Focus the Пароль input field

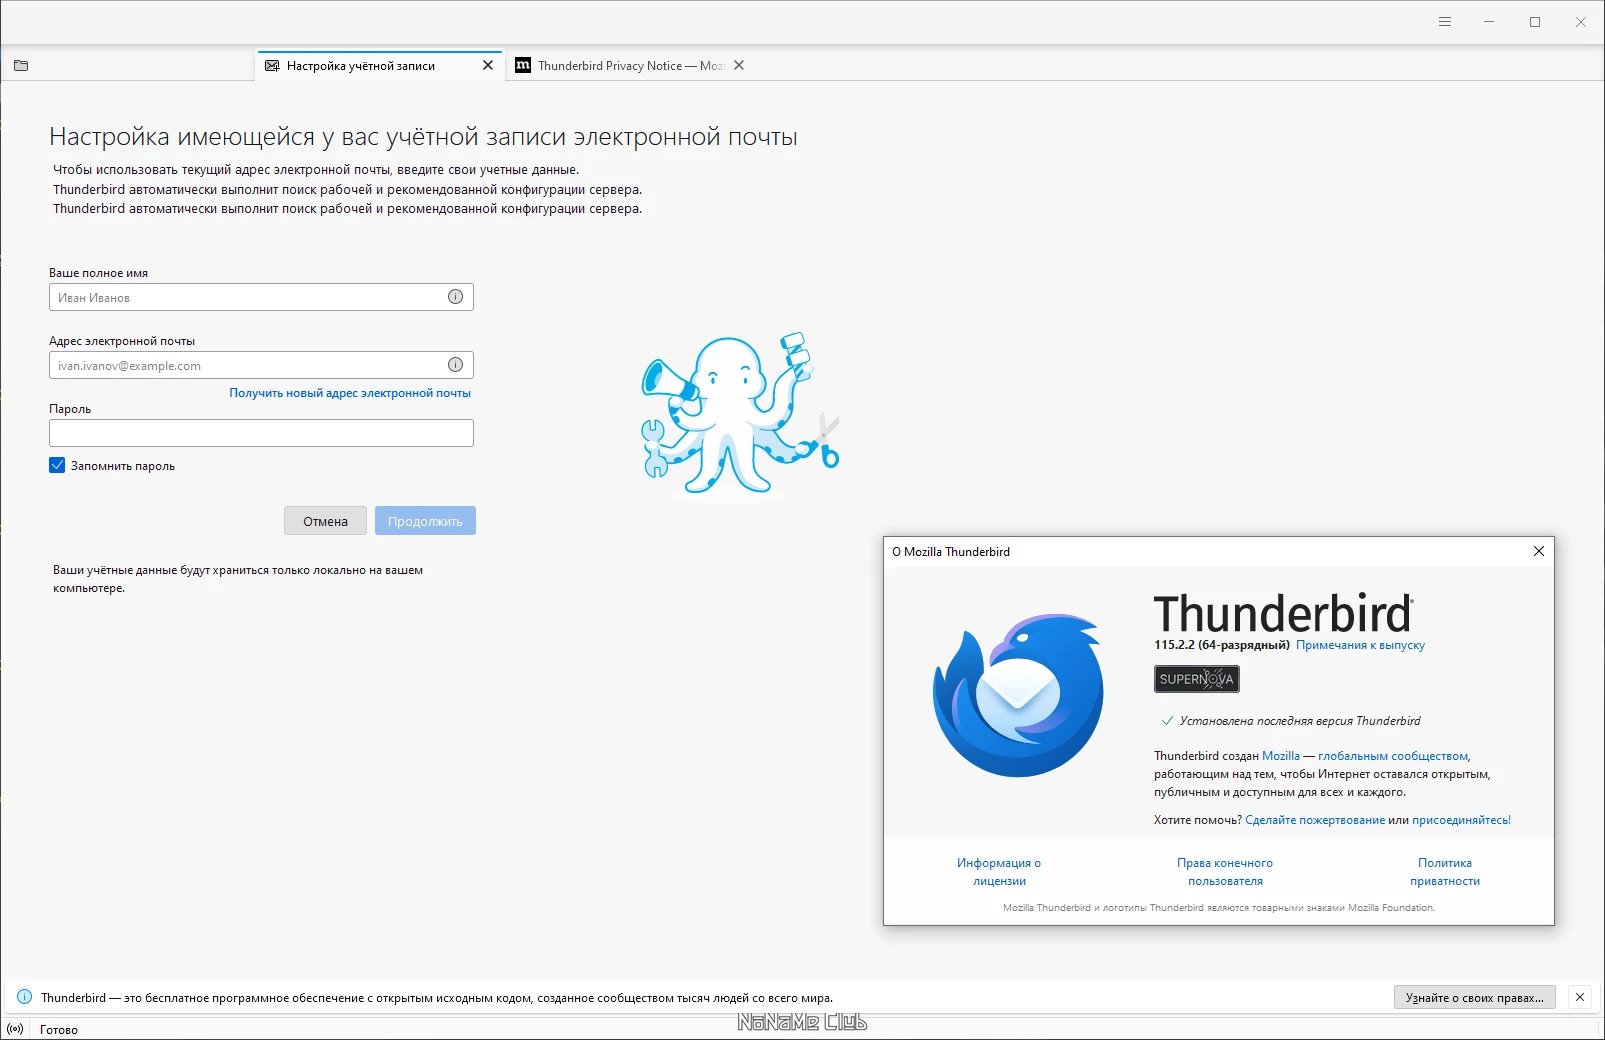[261, 433]
